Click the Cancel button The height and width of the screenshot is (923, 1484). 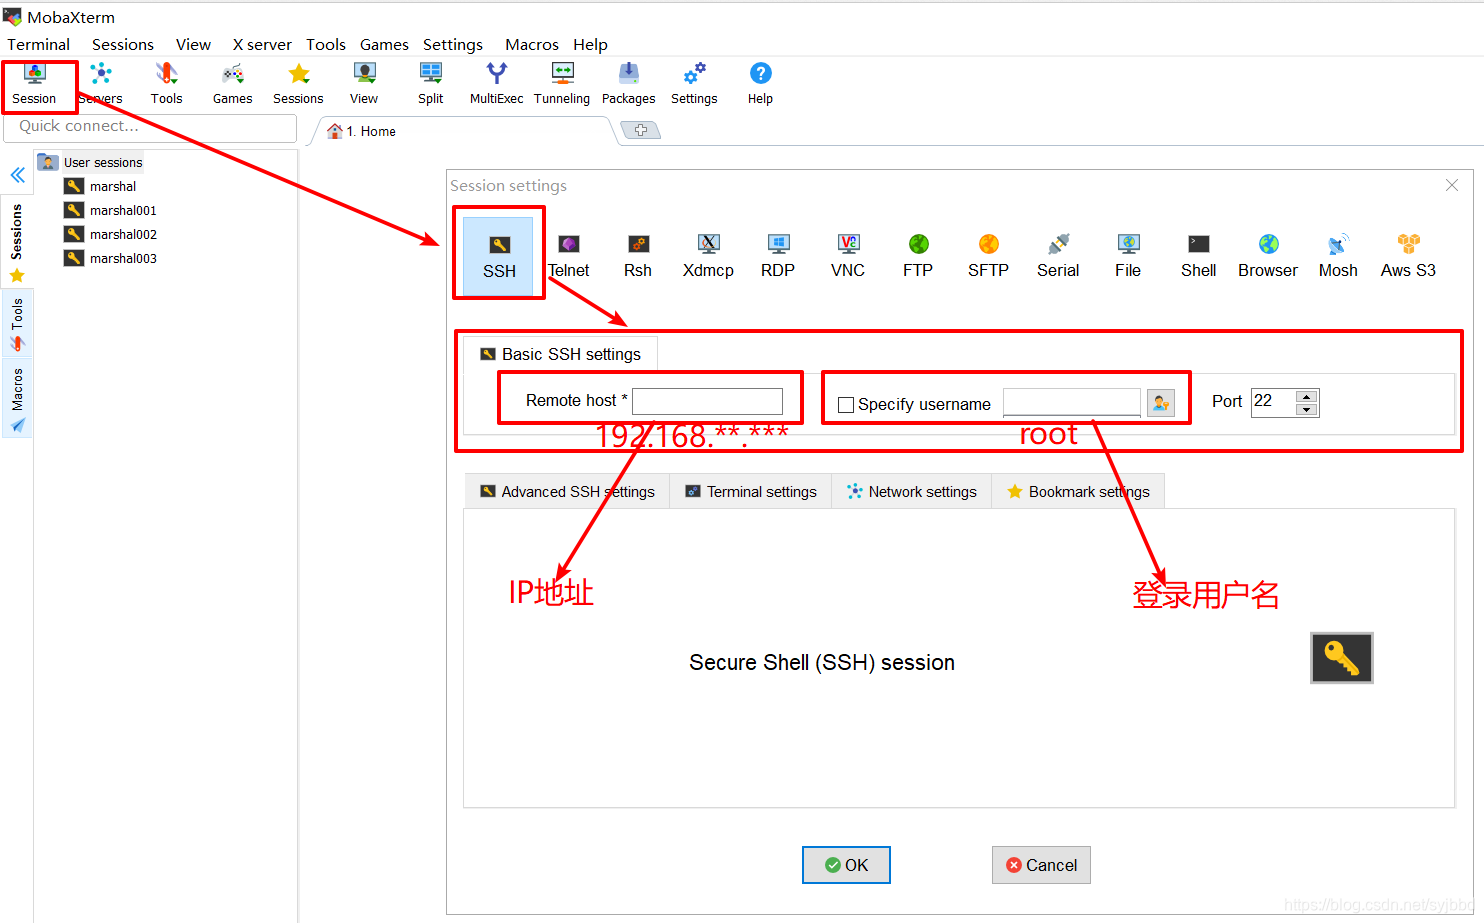tap(1041, 865)
